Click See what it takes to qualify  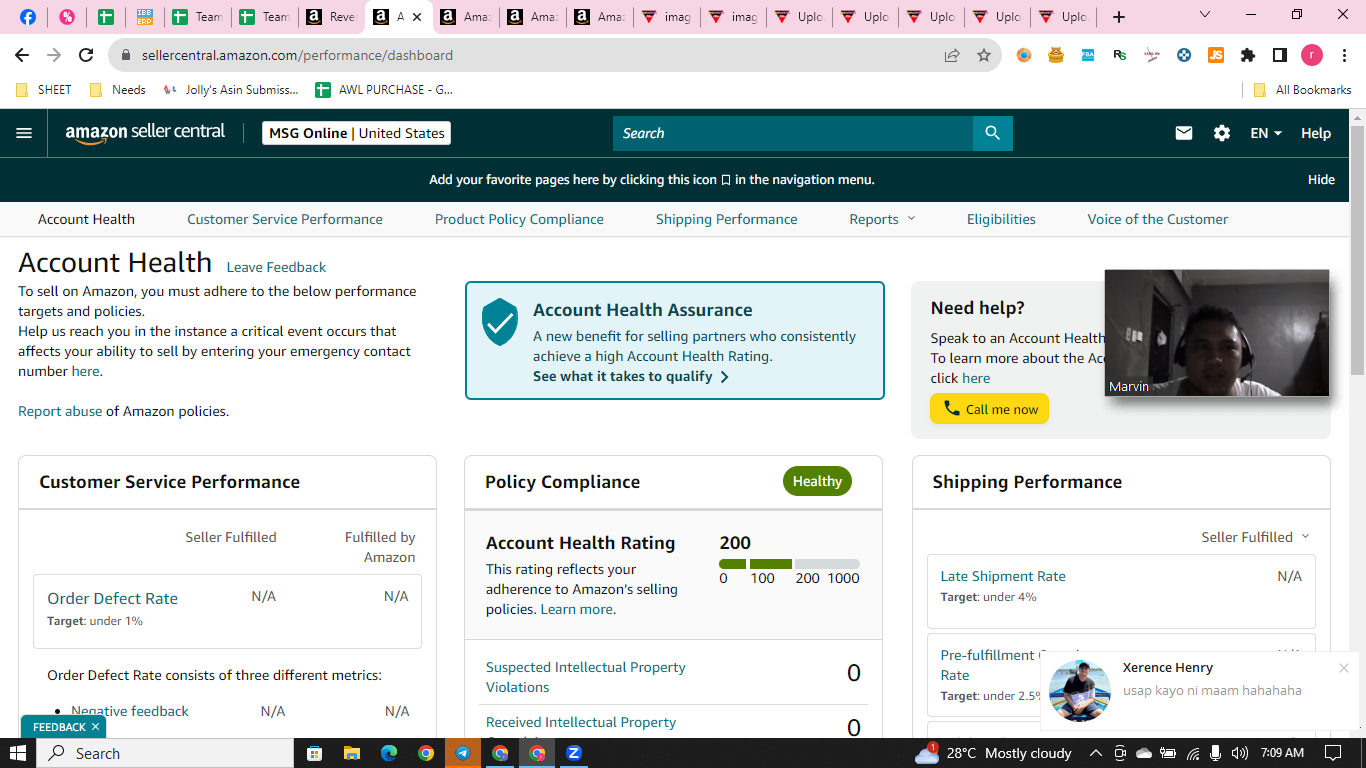click(x=631, y=376)
